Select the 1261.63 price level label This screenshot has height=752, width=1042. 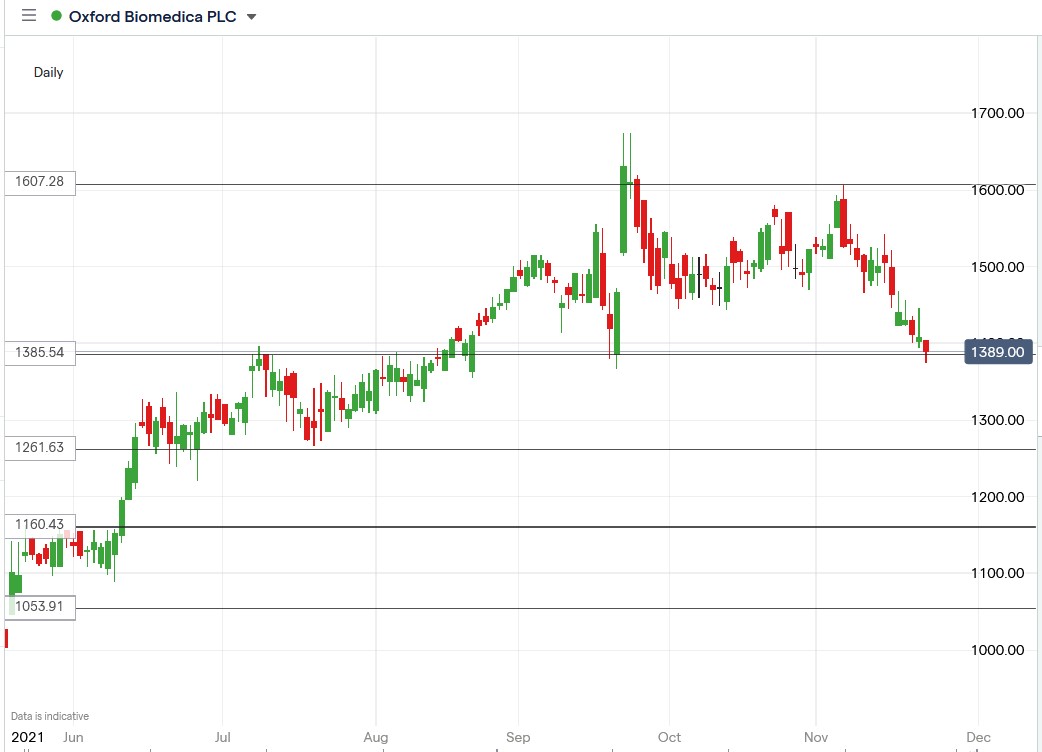[40, 448]
